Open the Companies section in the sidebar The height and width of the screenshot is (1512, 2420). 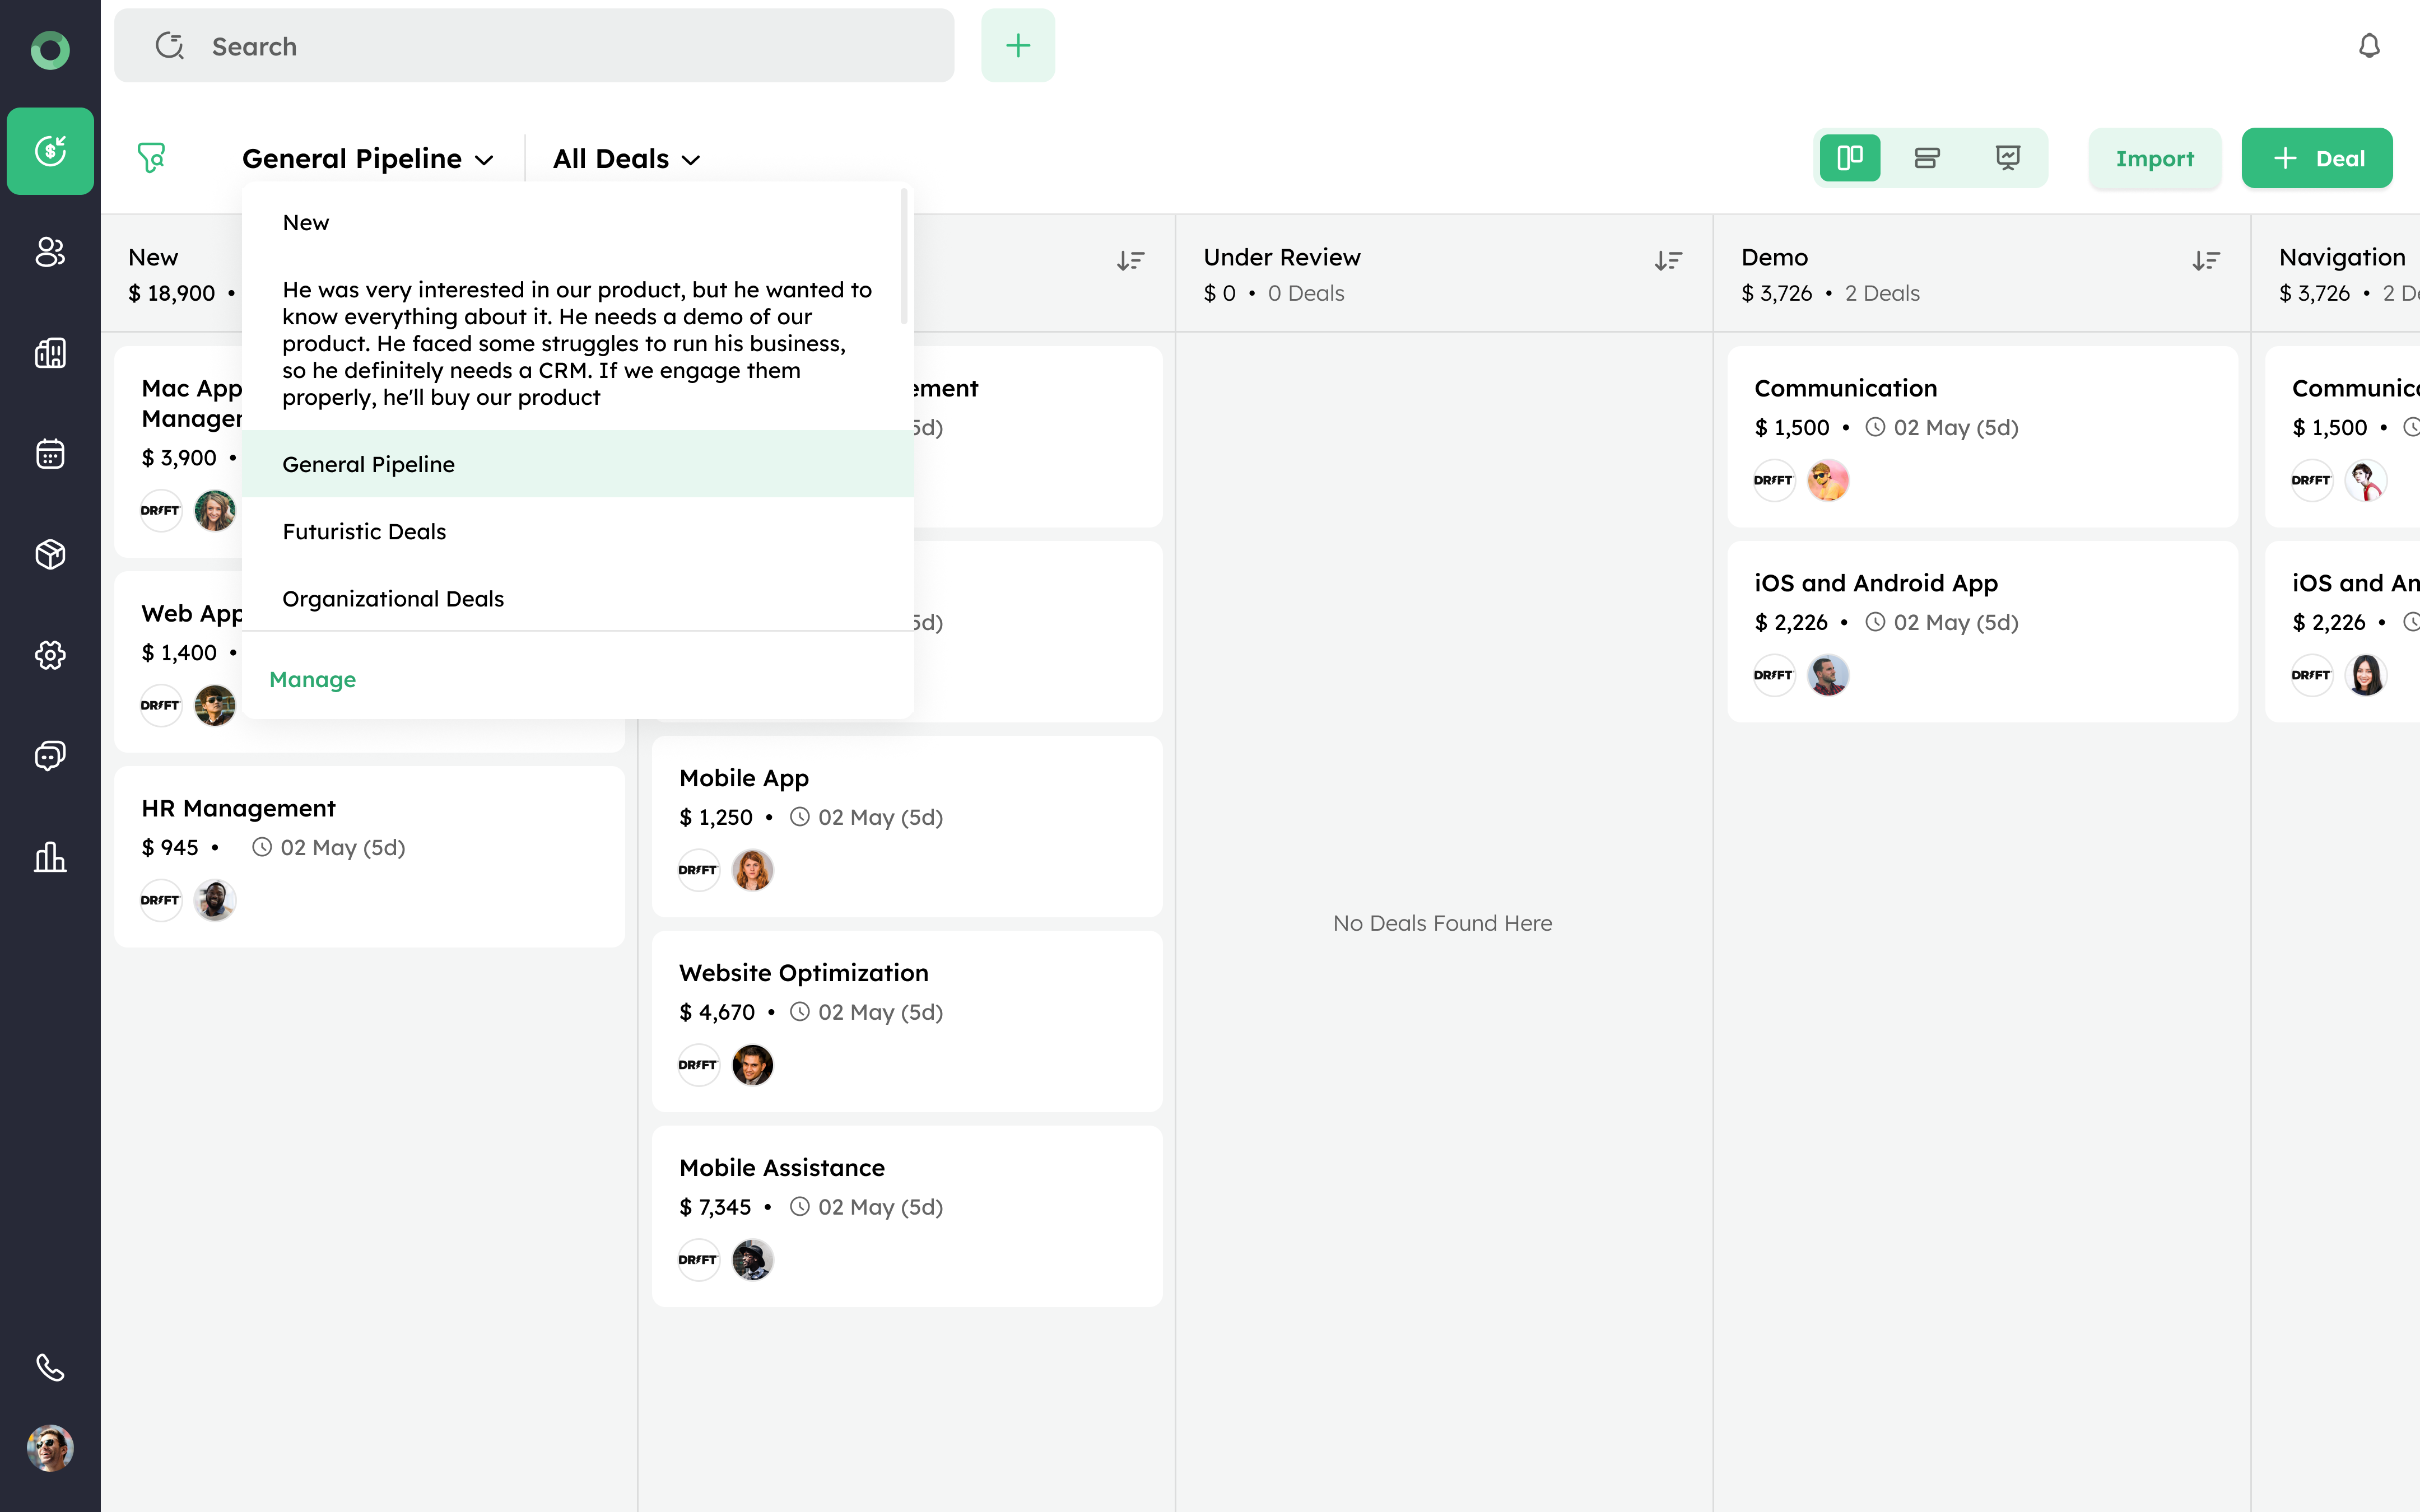coord(50,353)
